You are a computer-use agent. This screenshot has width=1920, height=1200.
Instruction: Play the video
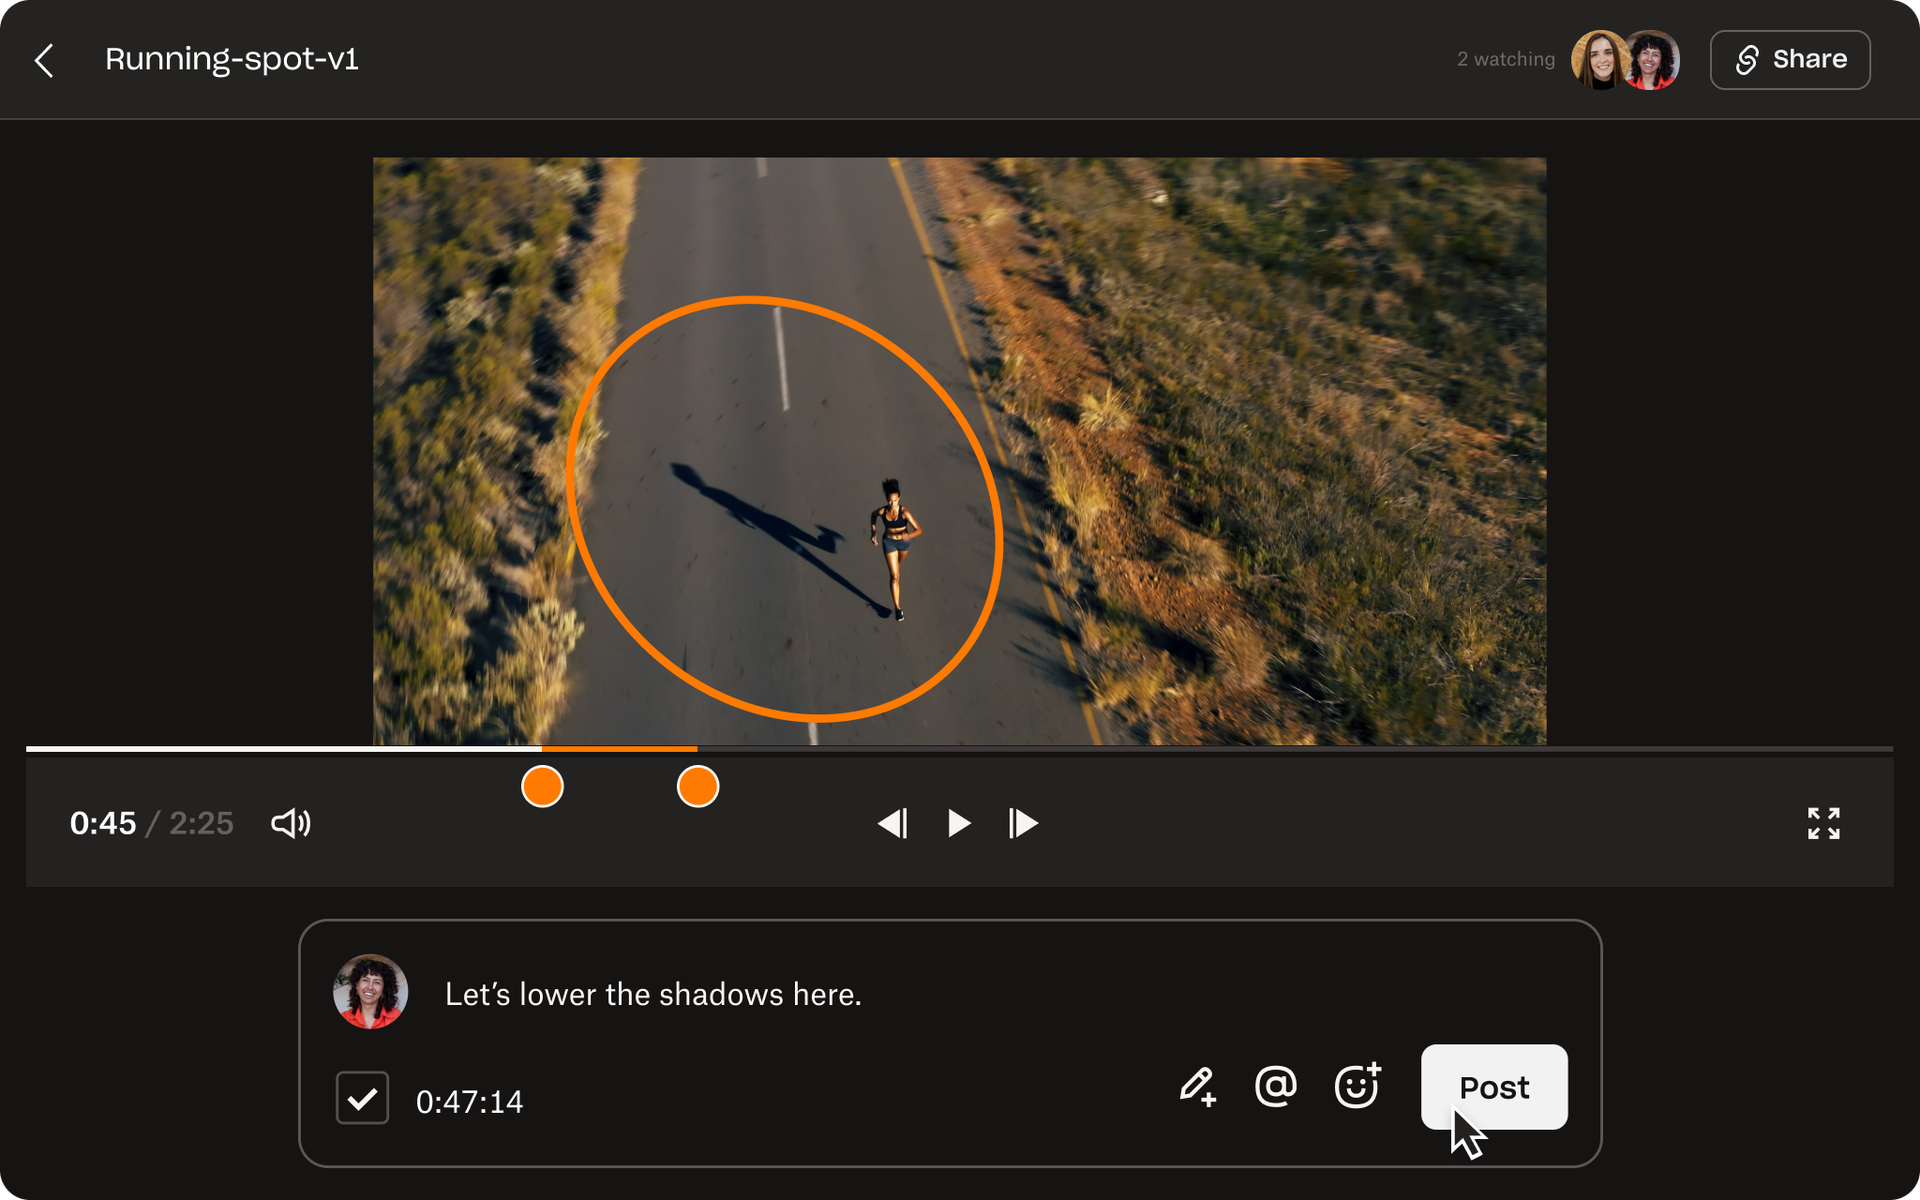point(958,823)
